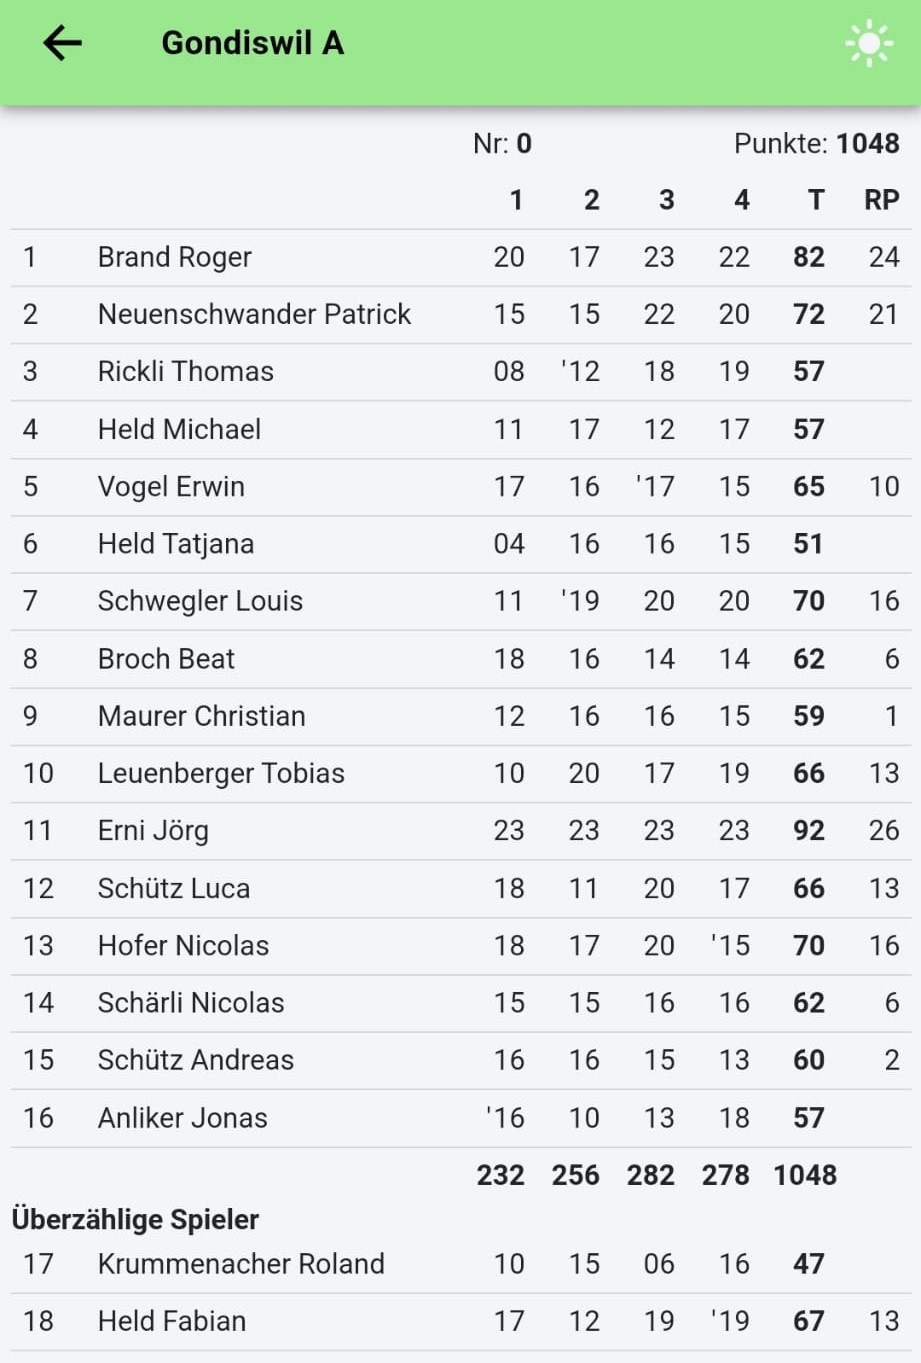This screenshot has width=921, height=1363.
Task: Tap on Rickli Thomas entry
Action: click(186, 372)
